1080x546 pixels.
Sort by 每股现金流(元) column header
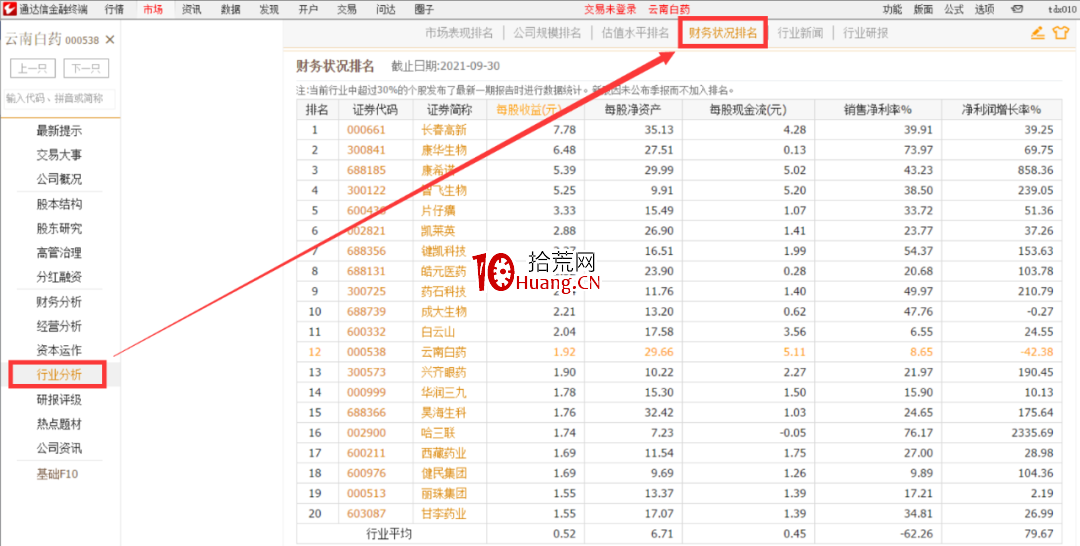[x=748, y=109]
